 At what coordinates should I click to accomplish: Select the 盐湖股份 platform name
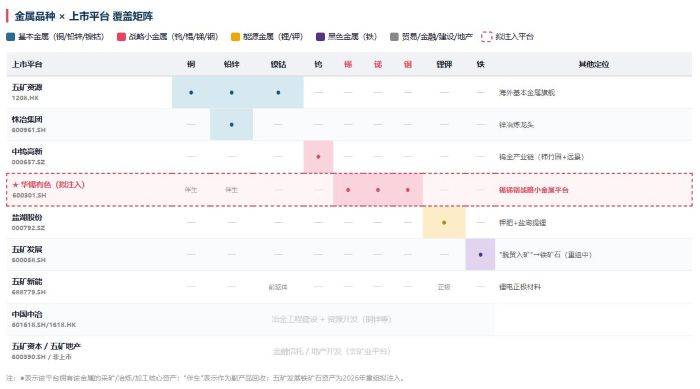click(27, 217)
